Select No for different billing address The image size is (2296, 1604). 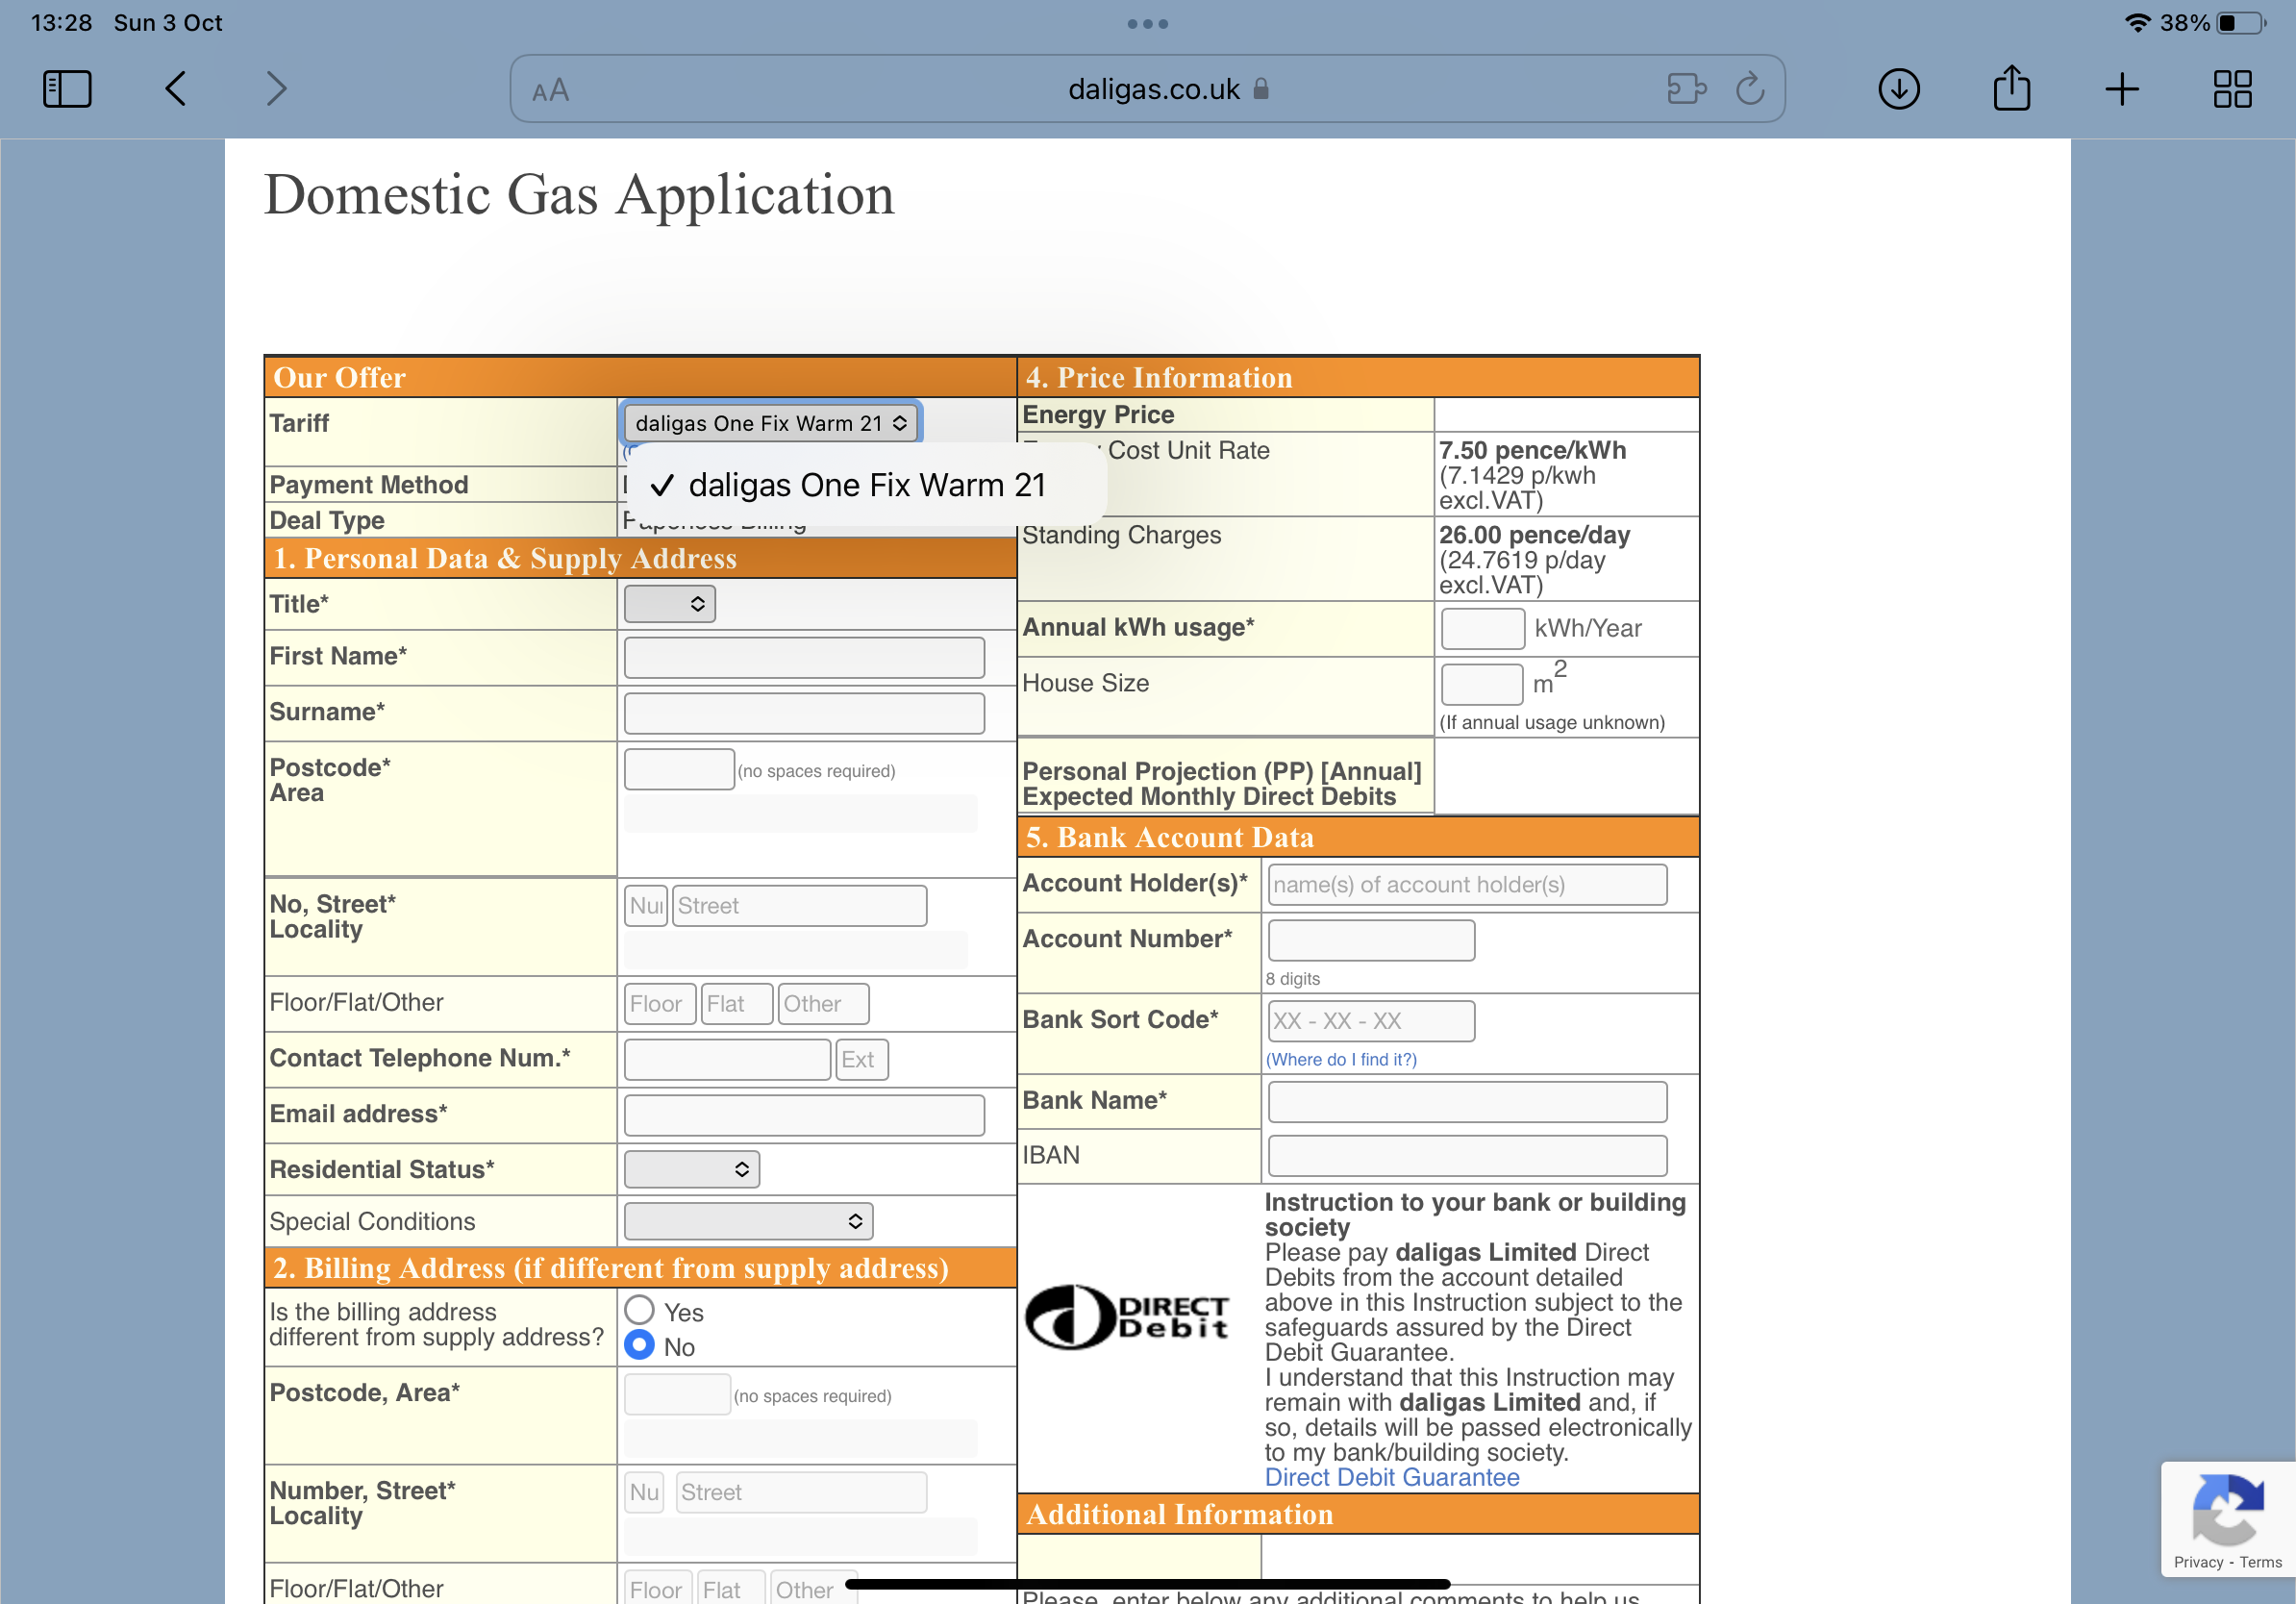click(x=639, y=1345)
